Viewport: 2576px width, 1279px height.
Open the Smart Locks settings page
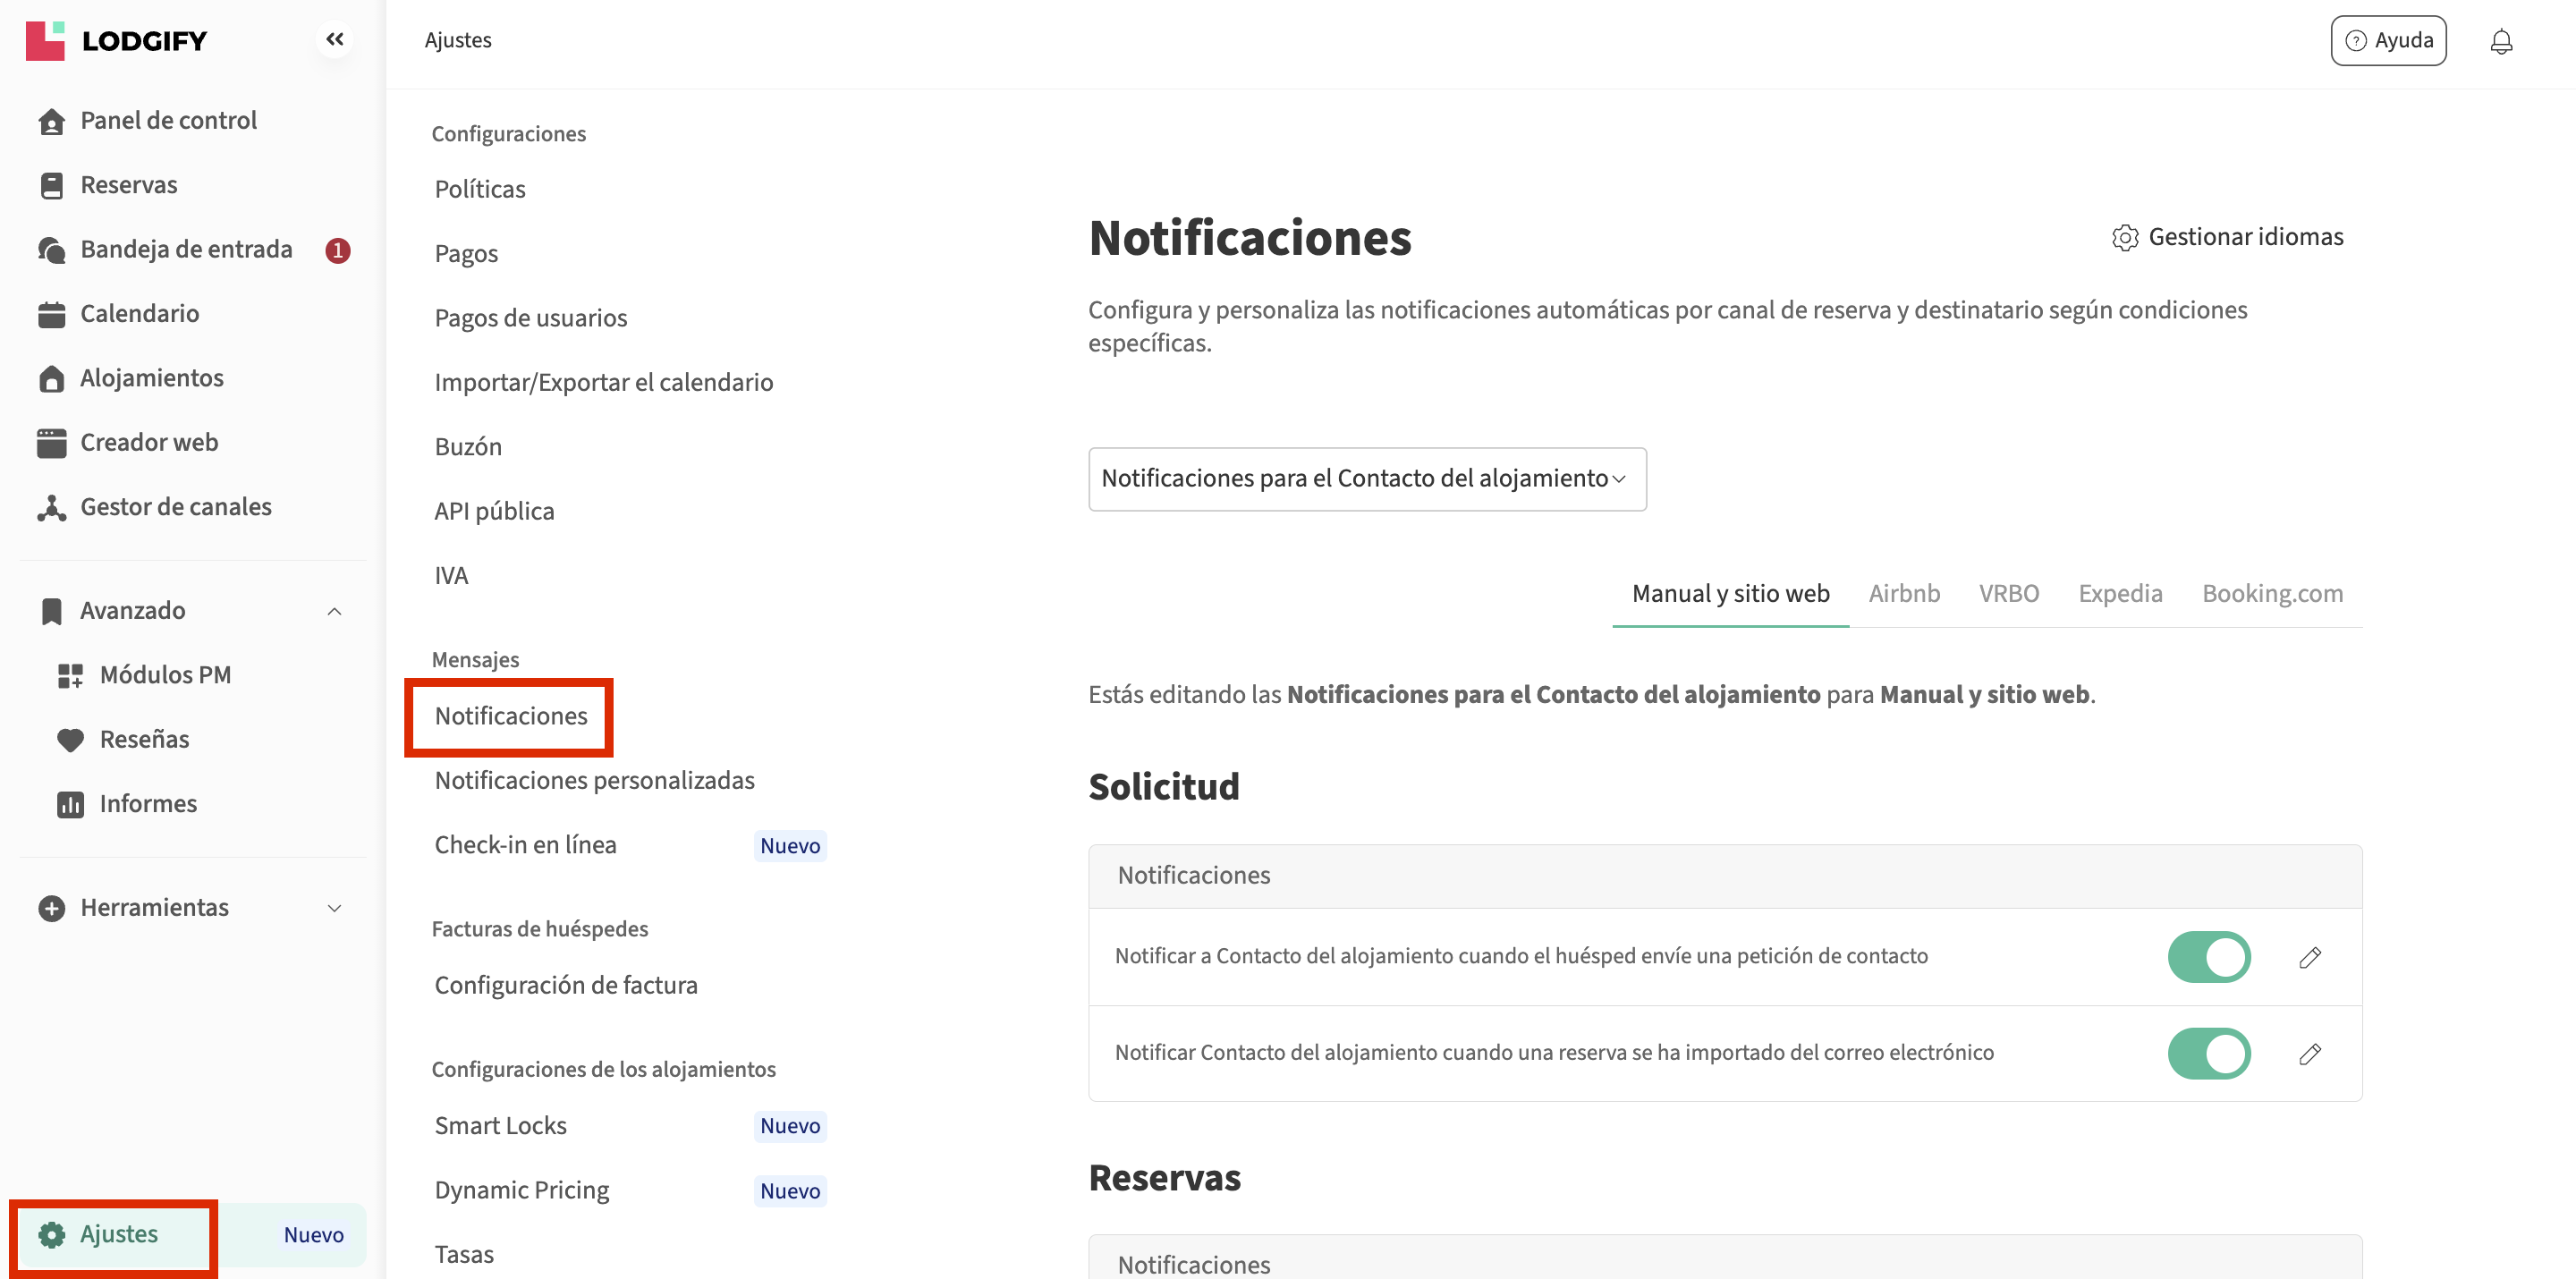pyautogui.click(x=500, y=1126)
